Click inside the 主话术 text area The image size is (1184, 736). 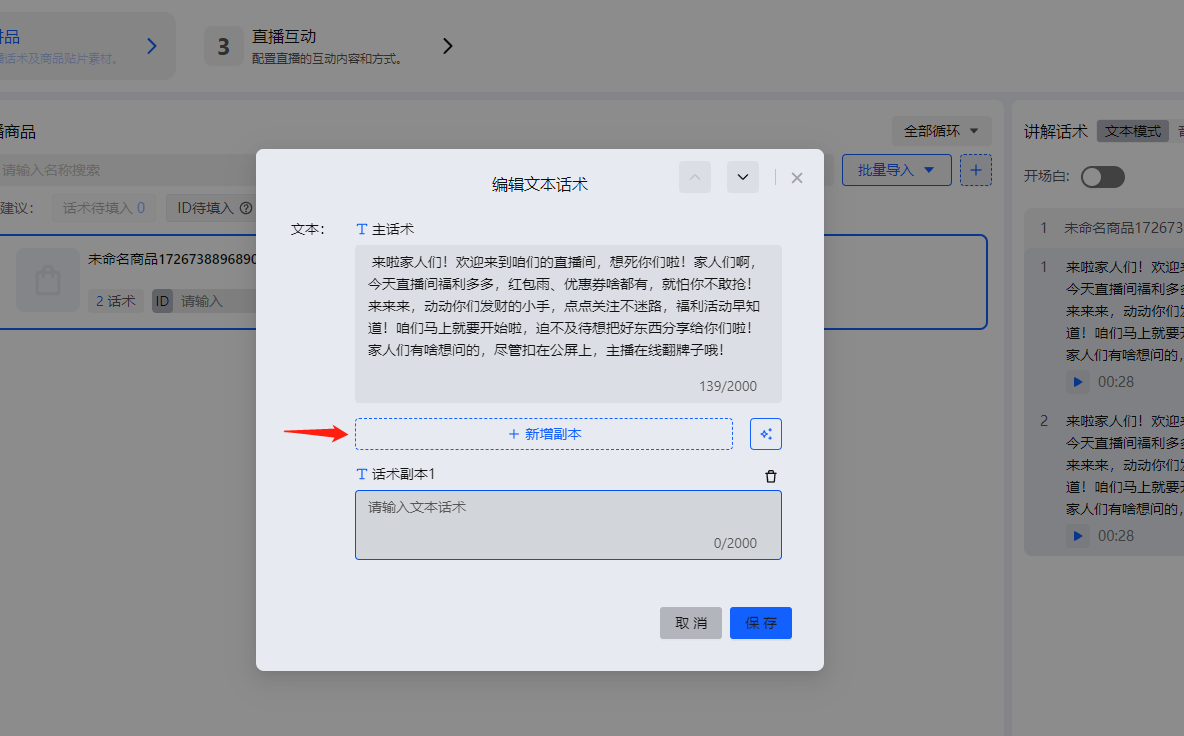tap(568, 323)
